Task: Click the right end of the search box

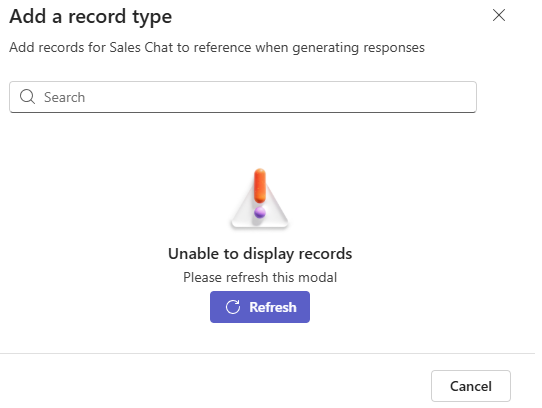Action: click(x=463, y=97)
